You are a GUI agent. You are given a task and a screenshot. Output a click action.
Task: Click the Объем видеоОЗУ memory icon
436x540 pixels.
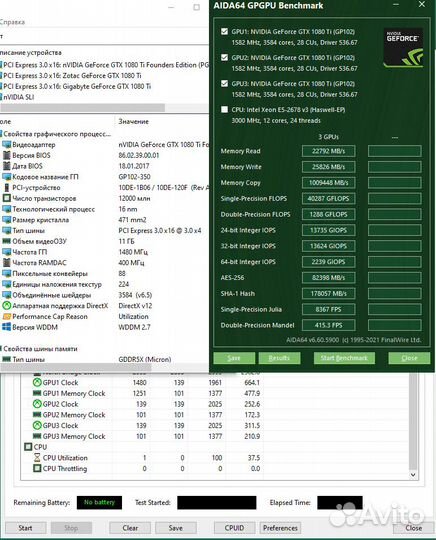coord(7,241)
